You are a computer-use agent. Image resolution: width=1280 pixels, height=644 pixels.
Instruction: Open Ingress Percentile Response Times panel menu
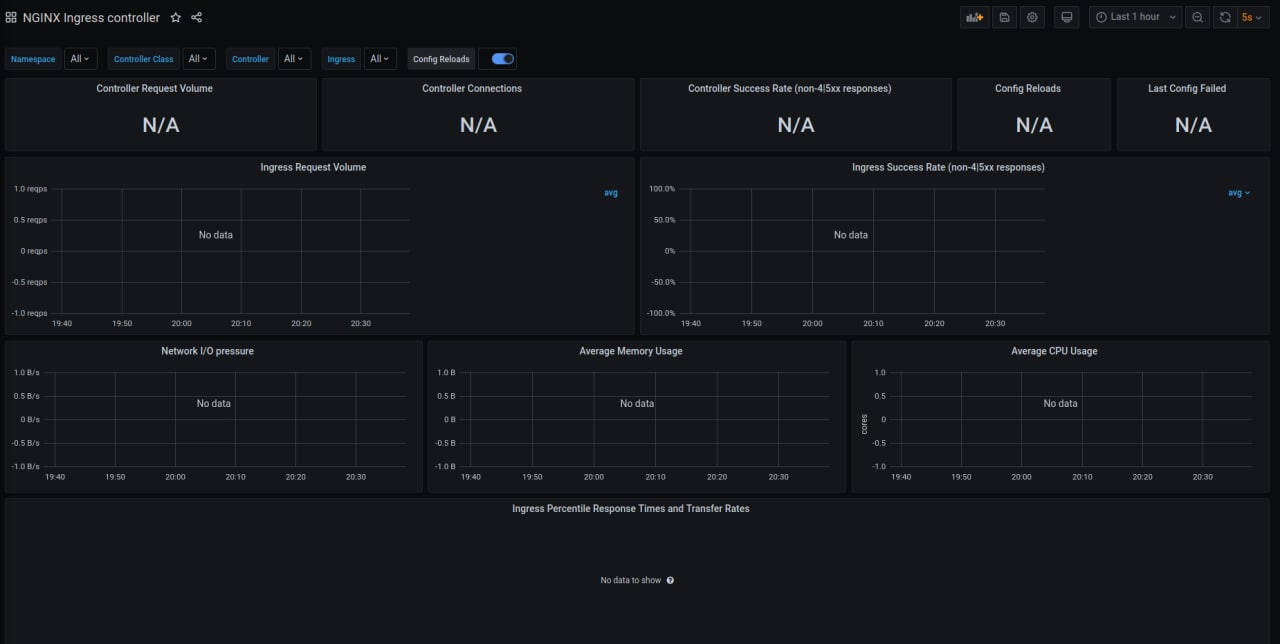631,508
